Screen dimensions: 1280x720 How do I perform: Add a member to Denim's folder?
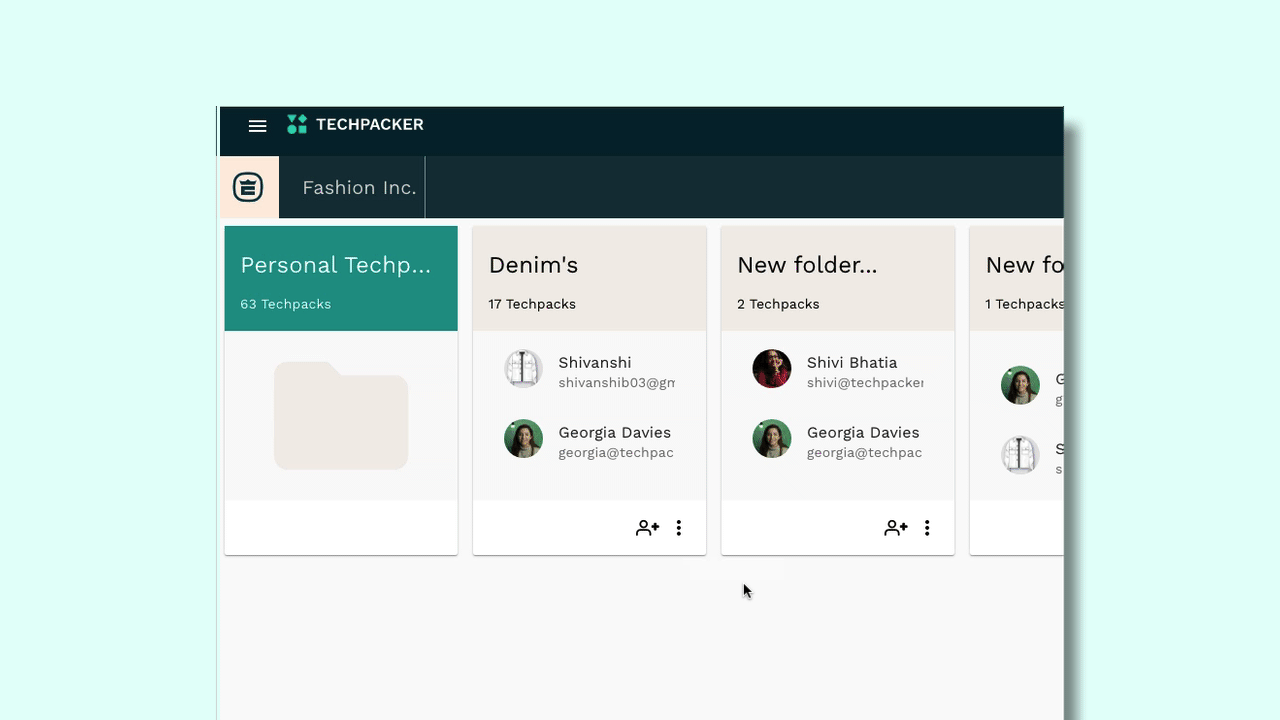[x=647, y=528]
